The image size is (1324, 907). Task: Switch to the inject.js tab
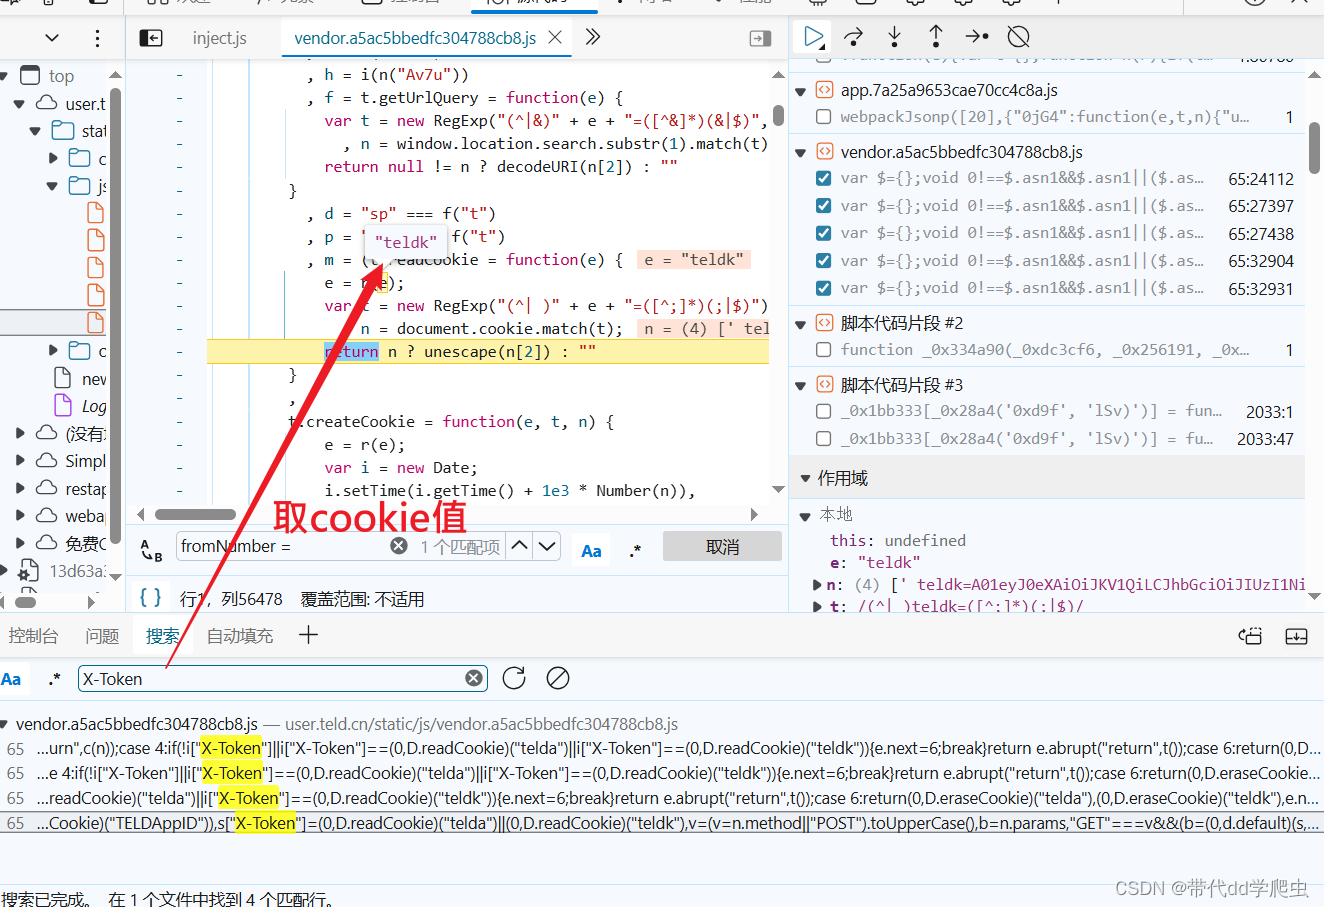pyautogui.click(x=219, y=38)
